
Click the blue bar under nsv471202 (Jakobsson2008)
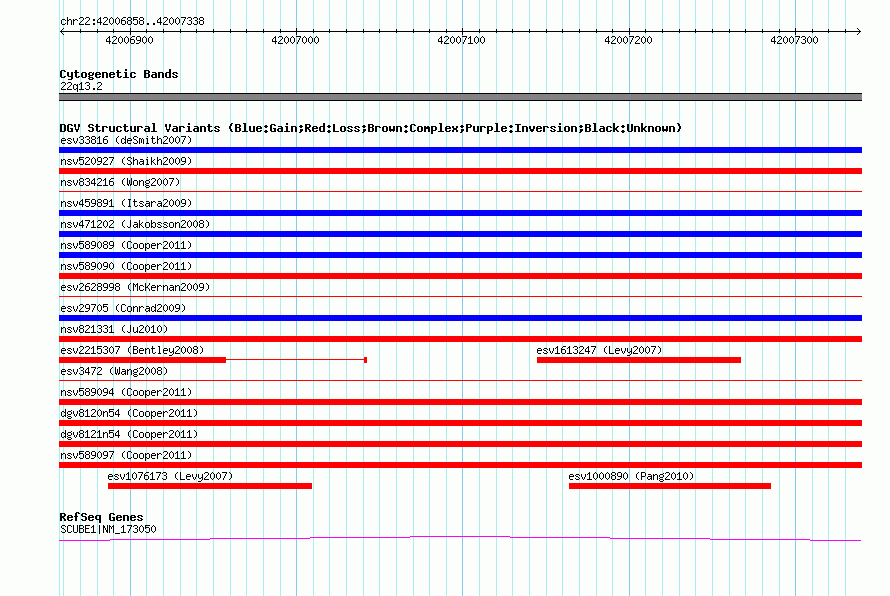pos(460,234)
